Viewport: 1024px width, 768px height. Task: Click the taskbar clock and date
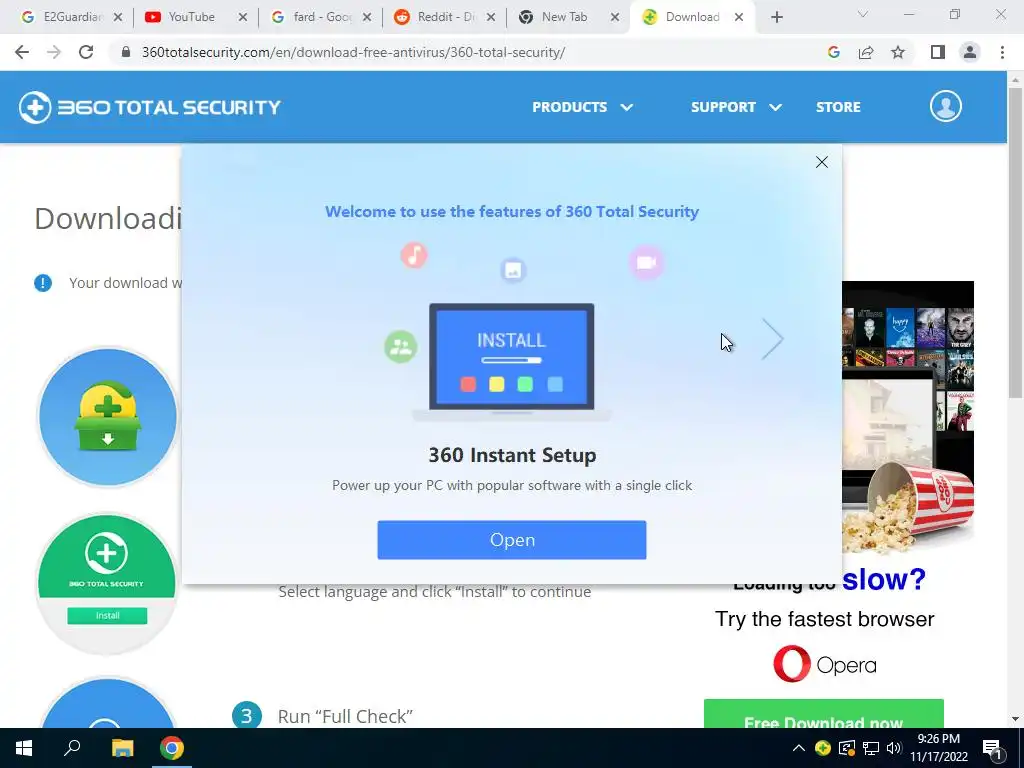click(x=938, y=748)
